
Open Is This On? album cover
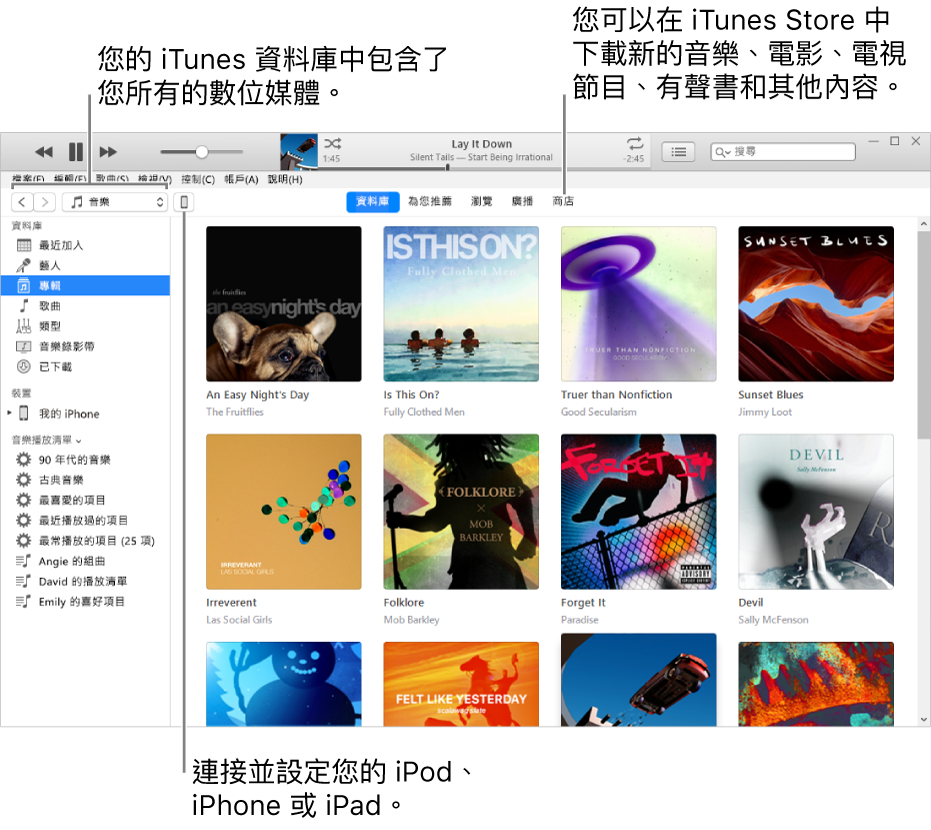click(x=461, y=304)
